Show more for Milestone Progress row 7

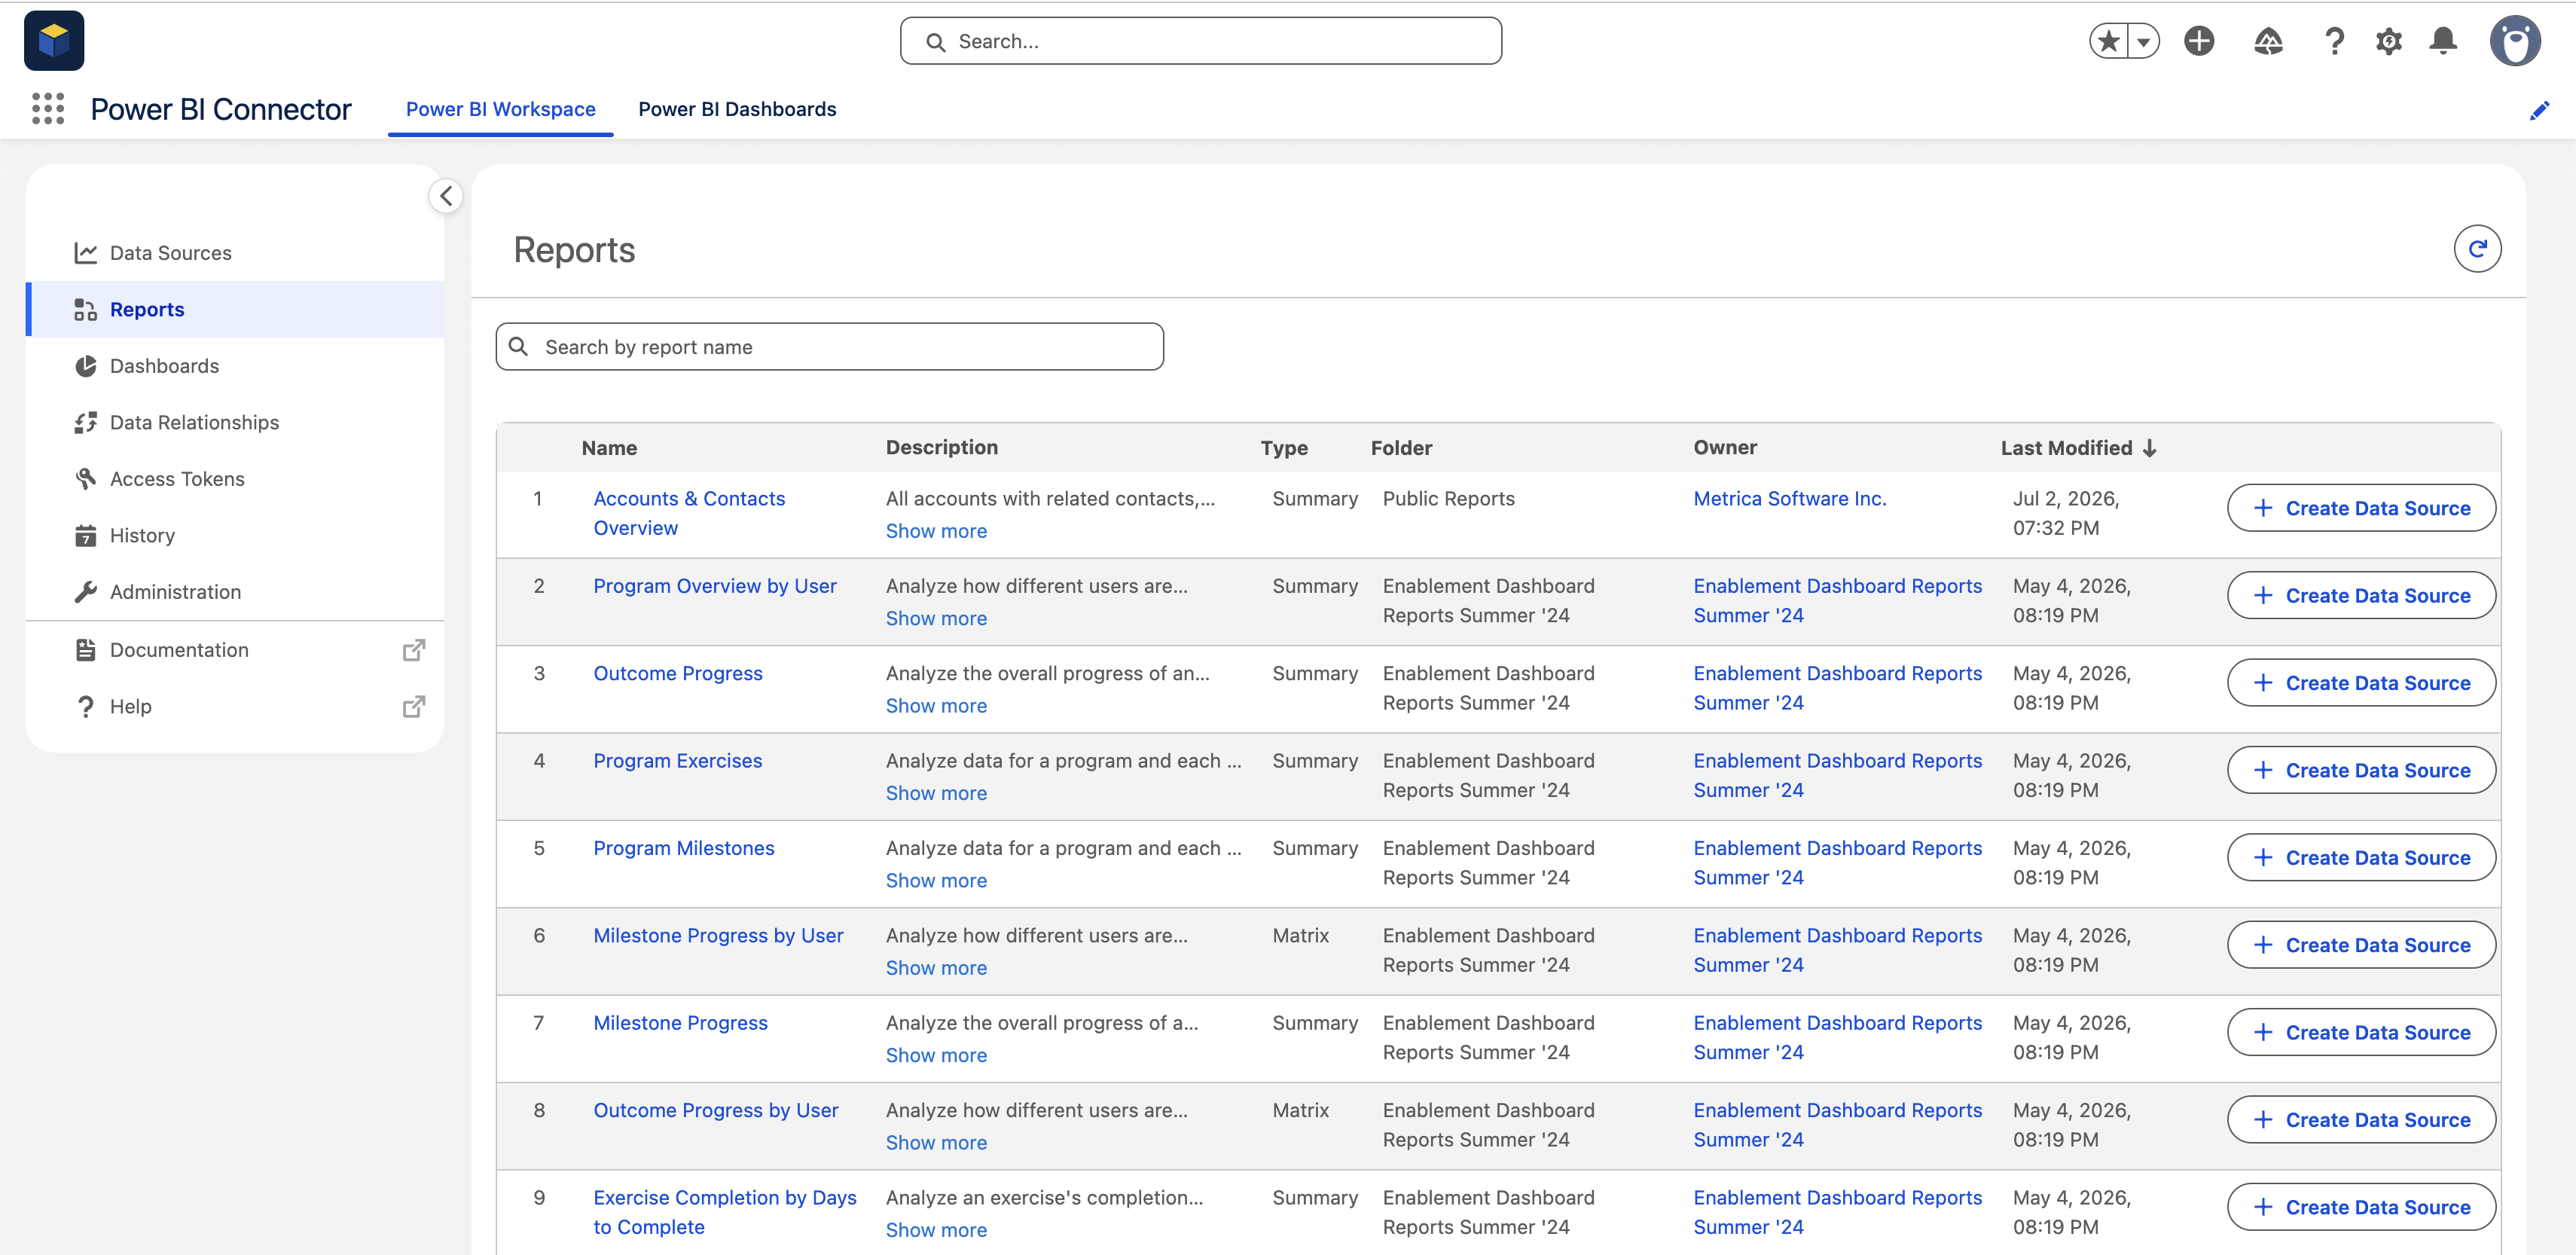pyautogui.click(x=936, y=1055)
